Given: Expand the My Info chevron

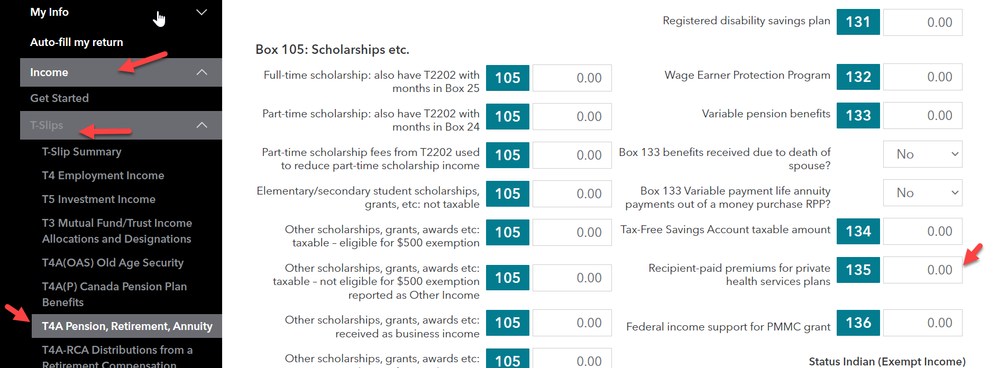Looking at the screenshot, I should tap(201, 12).
